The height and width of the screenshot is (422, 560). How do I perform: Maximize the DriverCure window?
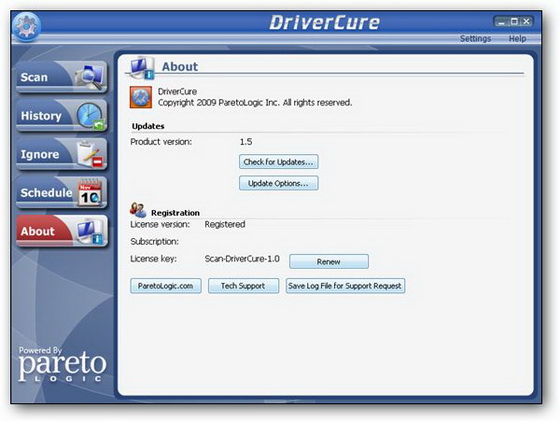click(514, 22)
